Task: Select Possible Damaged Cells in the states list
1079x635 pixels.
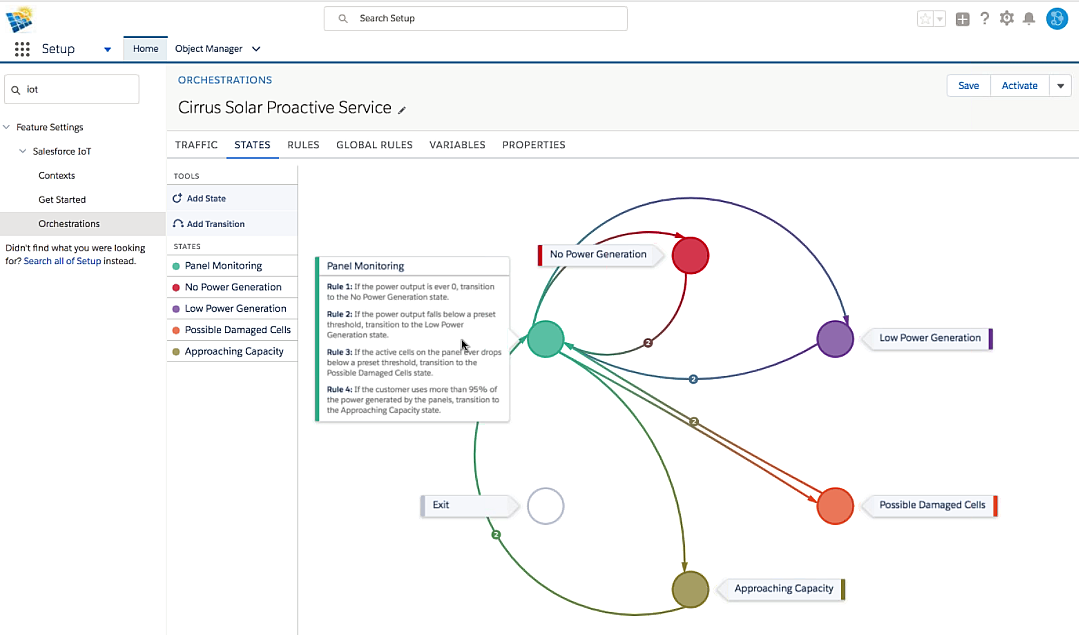Action: tap(232, 330)
